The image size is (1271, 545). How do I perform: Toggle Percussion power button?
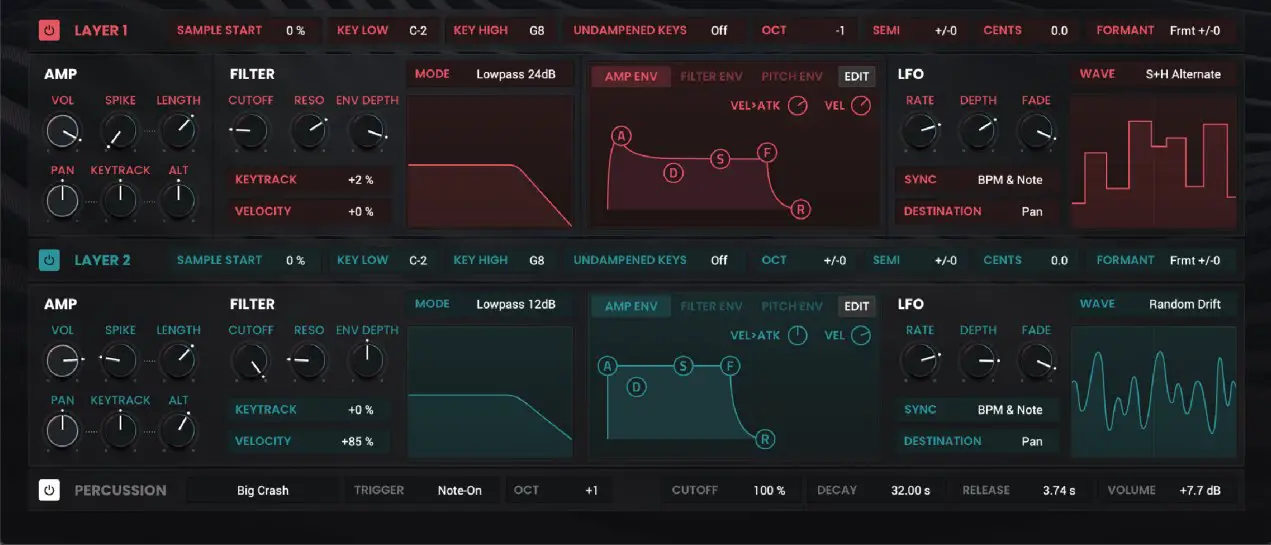49,490
